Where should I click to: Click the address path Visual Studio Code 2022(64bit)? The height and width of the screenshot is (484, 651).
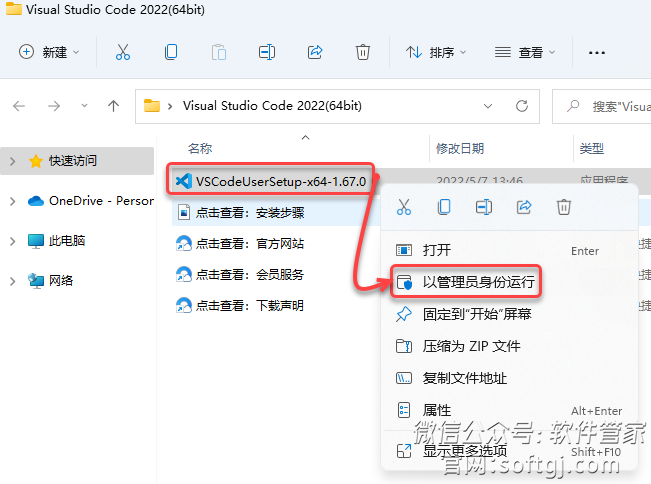coord(272,106)
